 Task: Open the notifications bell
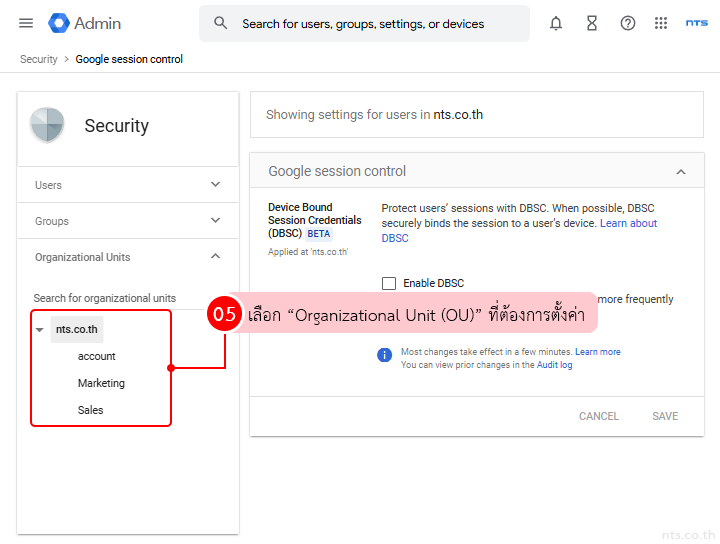[x=556, y=23]
